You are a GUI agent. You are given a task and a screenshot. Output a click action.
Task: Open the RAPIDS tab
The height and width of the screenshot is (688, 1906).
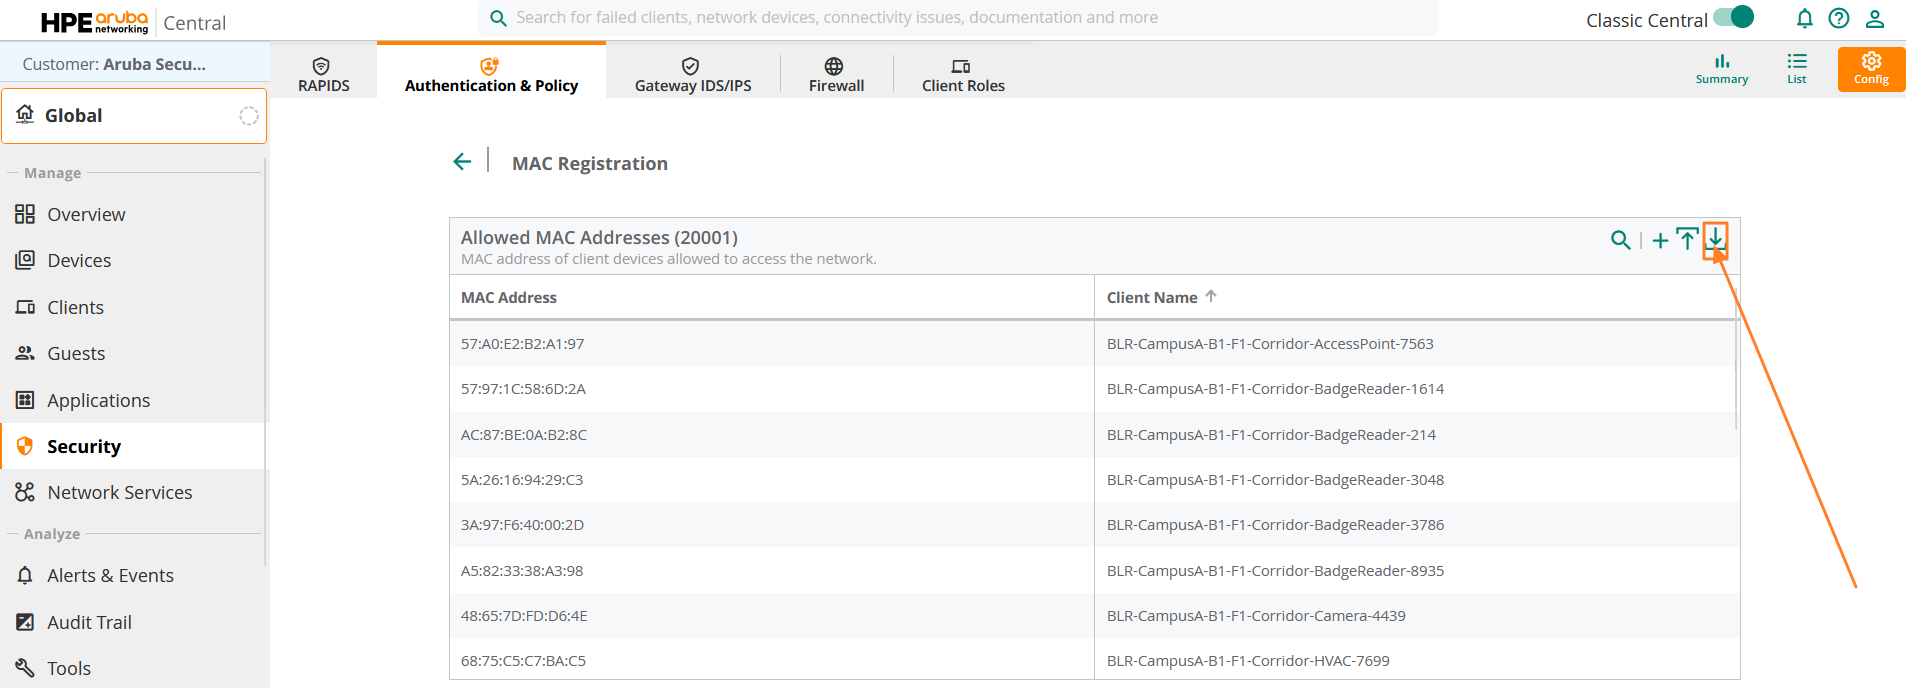(x=324, y=74)
